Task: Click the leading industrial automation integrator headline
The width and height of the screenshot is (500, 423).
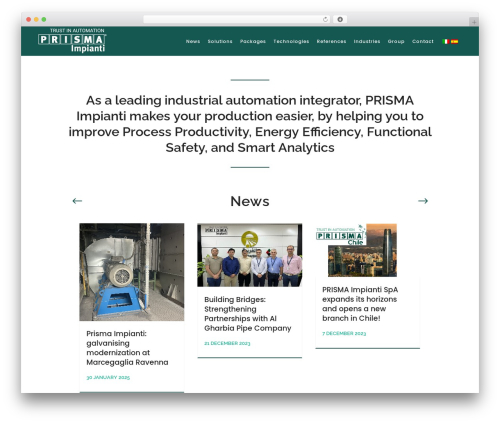Action: [x=250, y=124]
